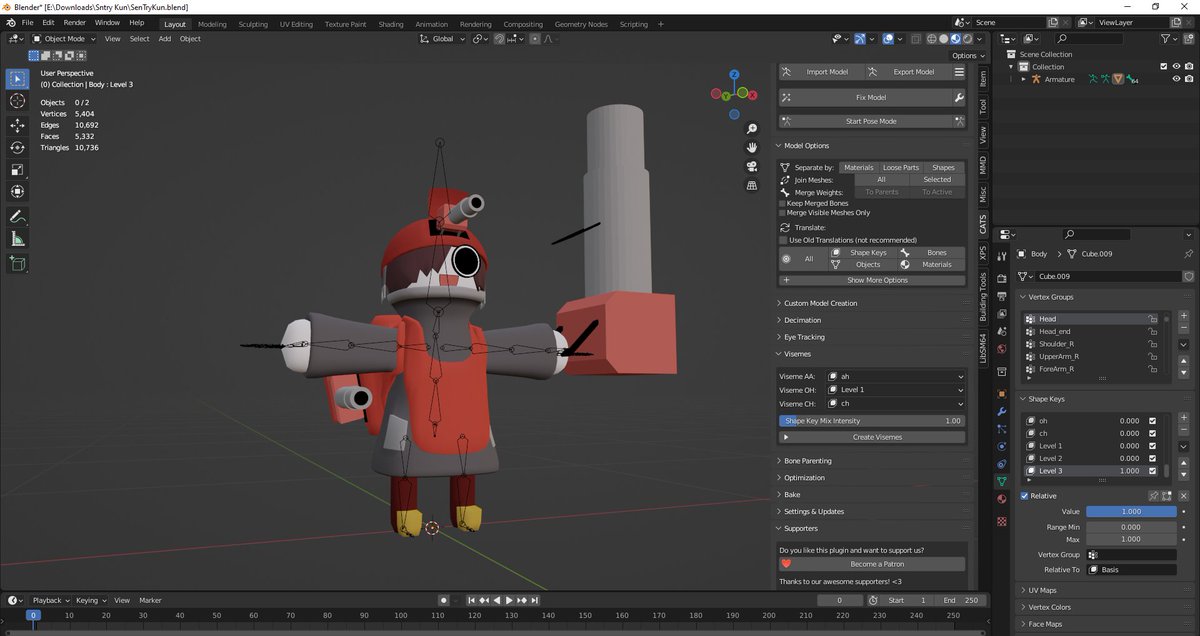
Task: Add a new vertex group plus button
Action: point(1184,316)
